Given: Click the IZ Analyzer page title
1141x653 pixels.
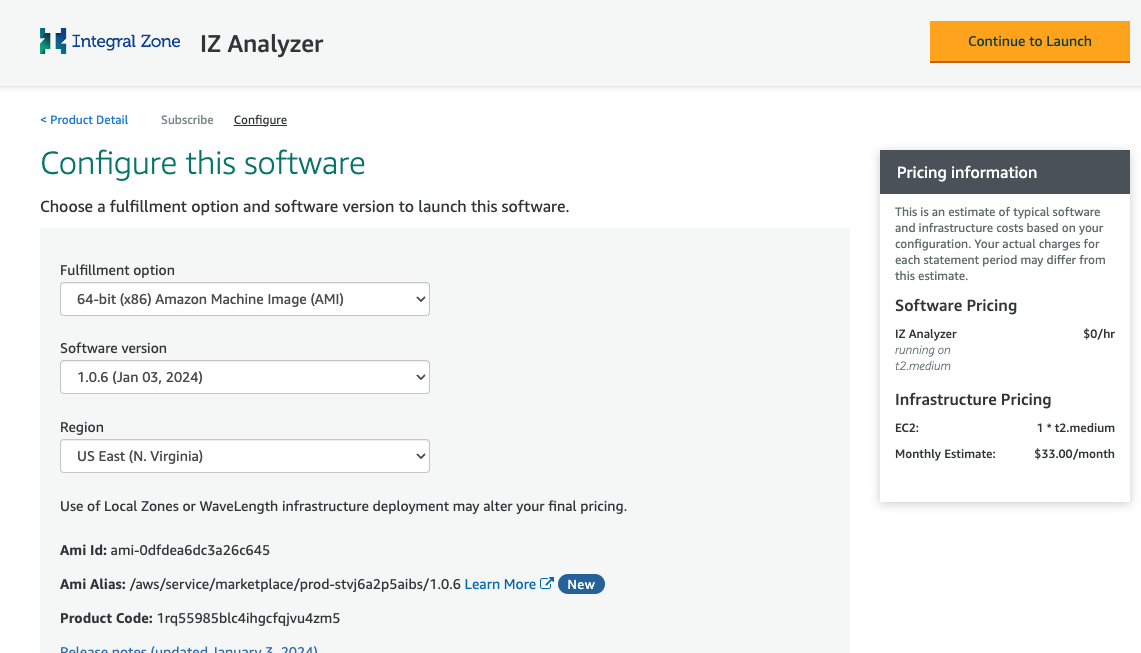Looking at the screenshot, I should pyautogui.click(x=261, y=44).
